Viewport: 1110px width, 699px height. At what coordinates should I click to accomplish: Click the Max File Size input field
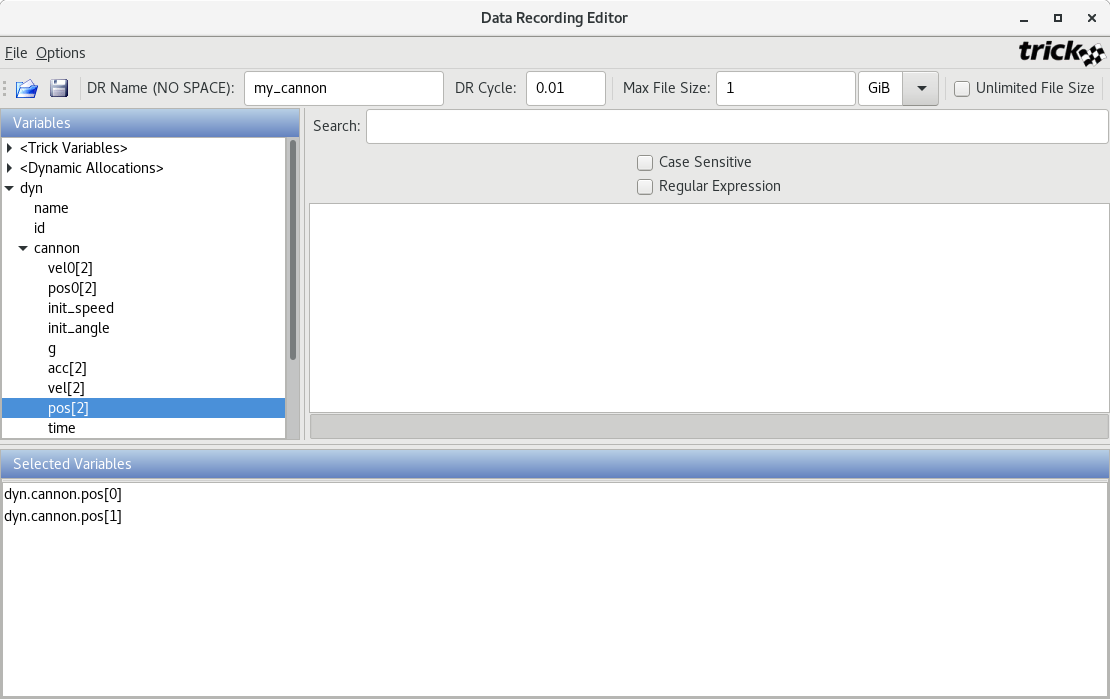786,89
